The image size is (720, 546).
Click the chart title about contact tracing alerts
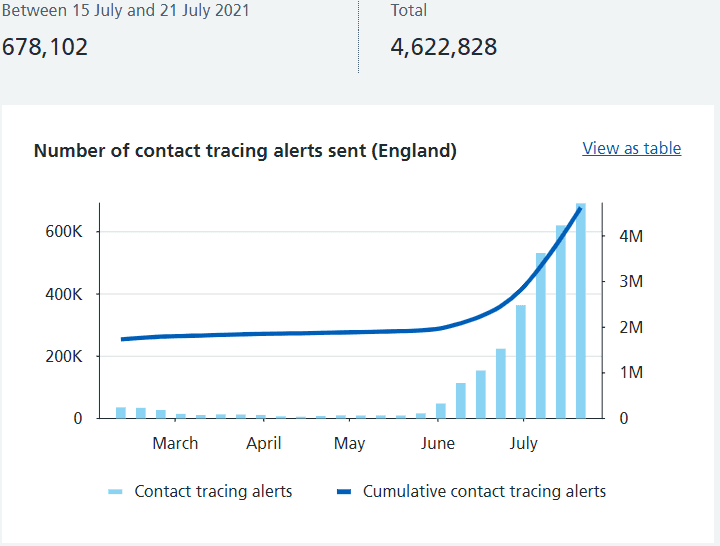245,151
